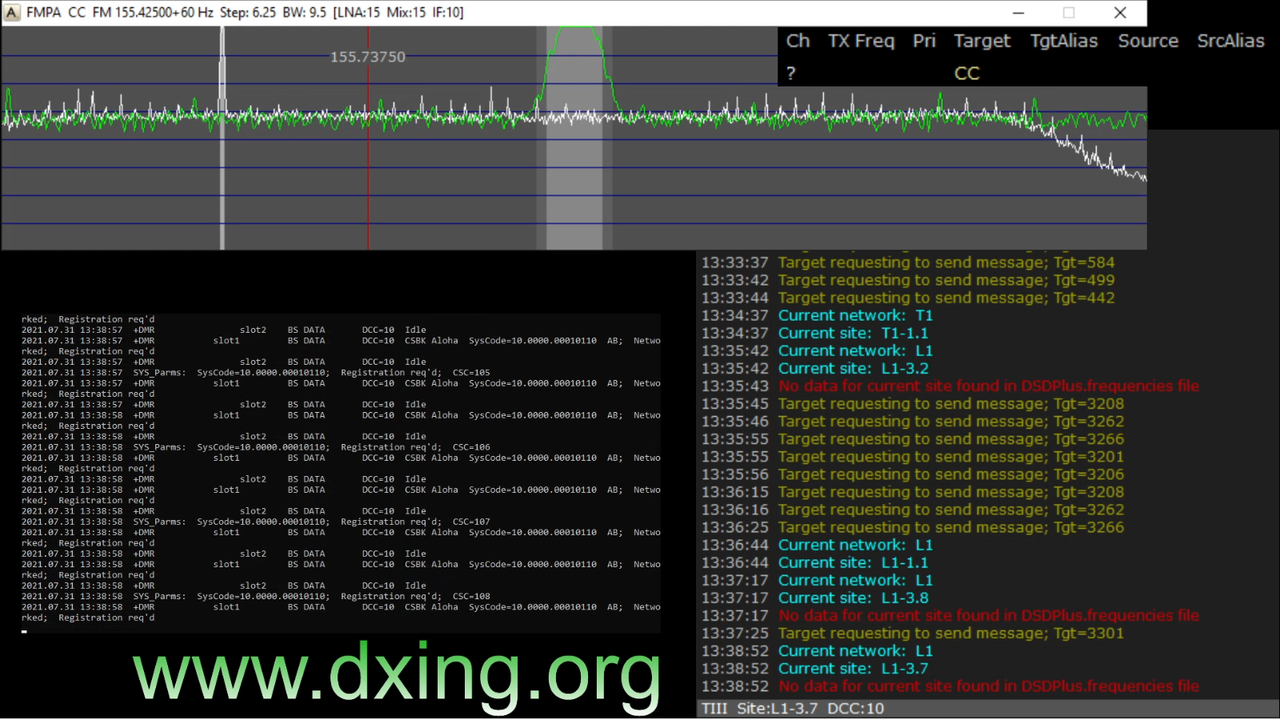Viewport: 1280px width, 720px height.
Task: Click the console SYS_Parms line with CSC=107
Action: pyautogui.click(x=256, y=522)
